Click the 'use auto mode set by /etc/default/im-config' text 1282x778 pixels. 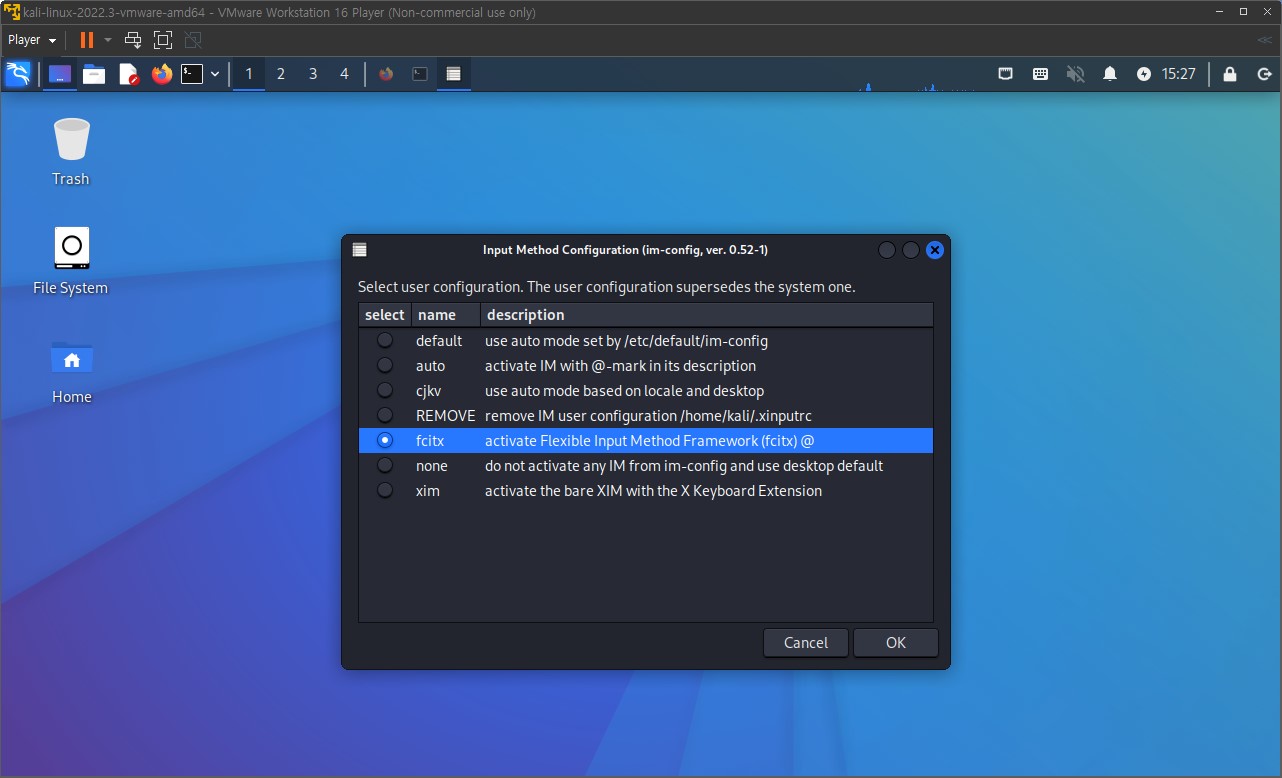[x=626, y=341]
